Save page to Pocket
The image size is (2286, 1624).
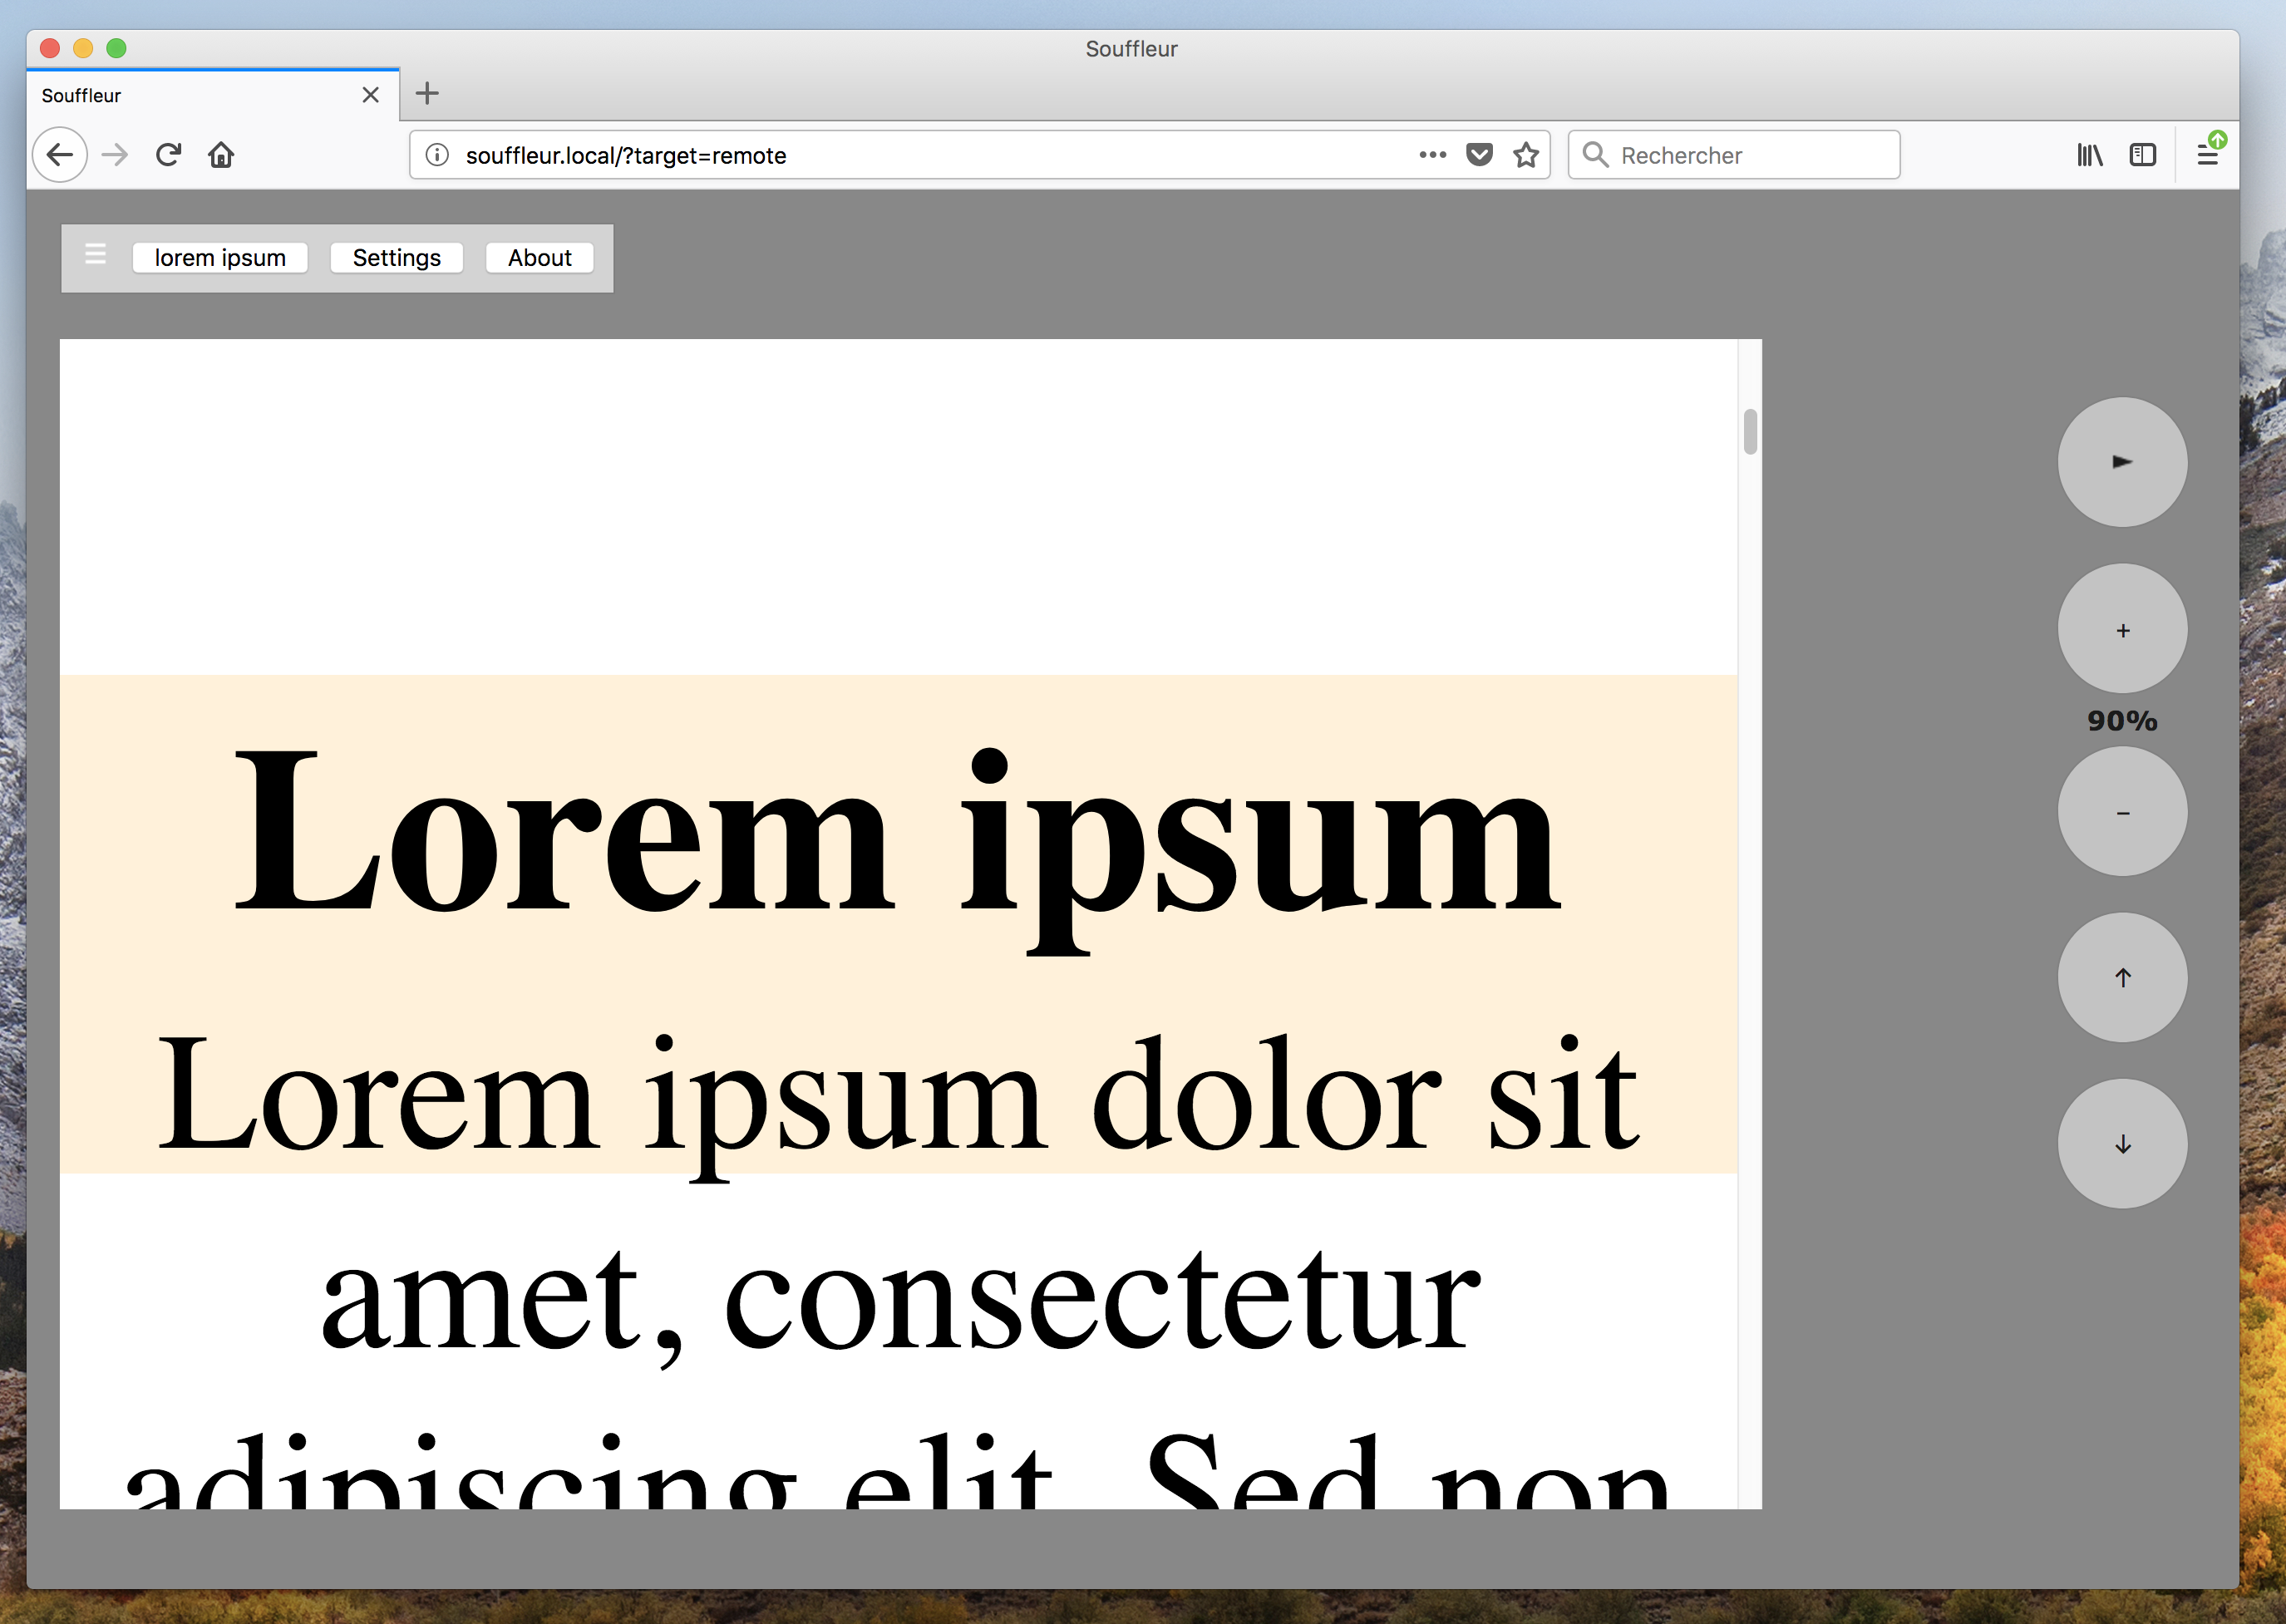point(1478,155)
